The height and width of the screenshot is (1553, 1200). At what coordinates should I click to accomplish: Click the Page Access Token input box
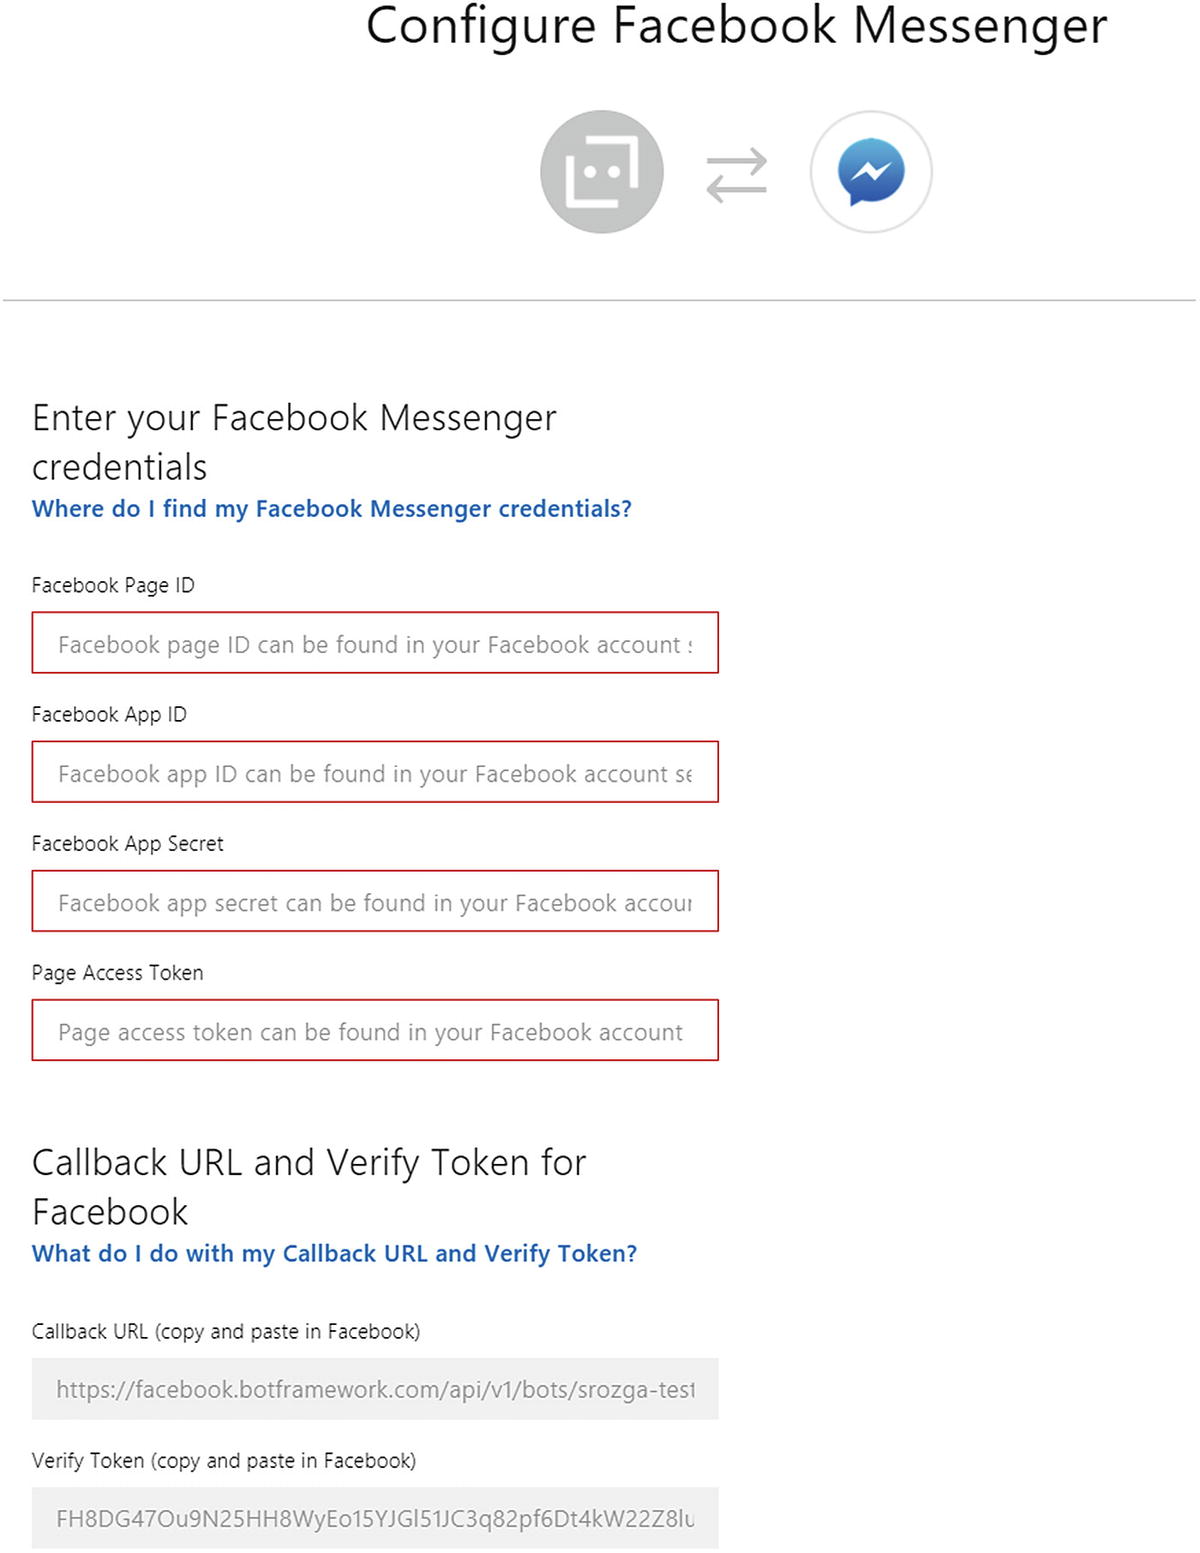(x=375, y=1030)
